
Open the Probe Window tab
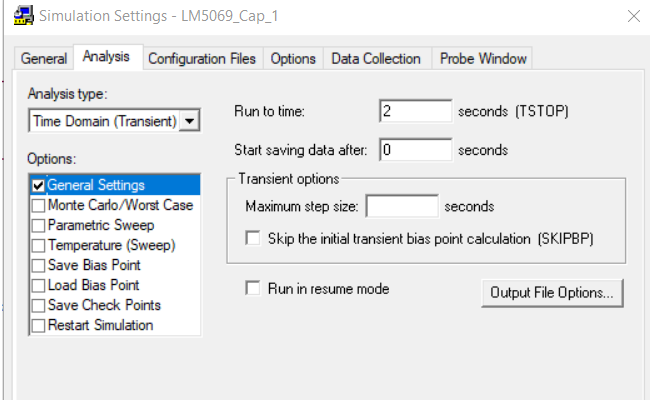[482, 59]
